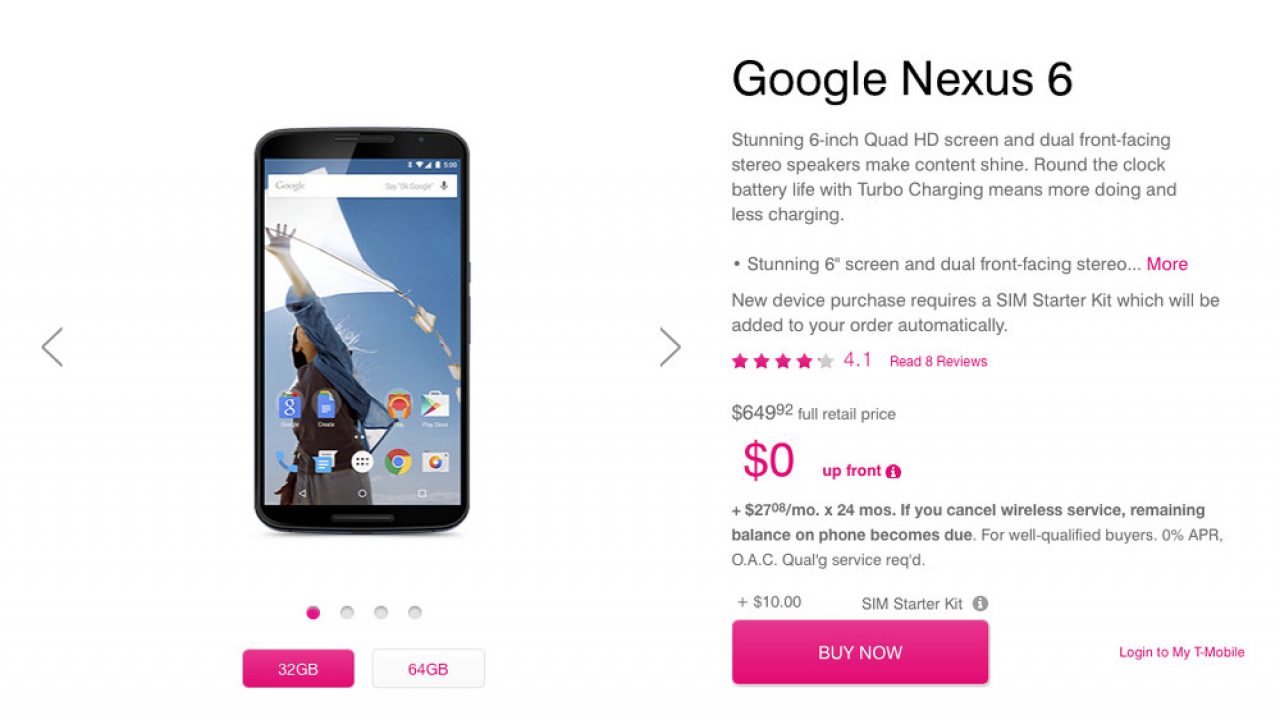Image resolution: width=1280 pixels, height=720 pixels.
Task: Show previous phone image with left arrow
Action: click(x=52, y=347)
